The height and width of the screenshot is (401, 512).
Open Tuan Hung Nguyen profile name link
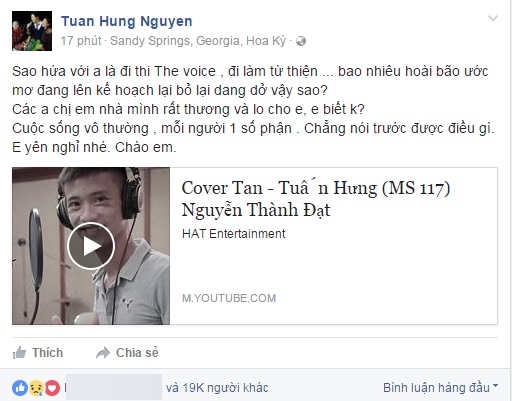(x=127, y=21)
